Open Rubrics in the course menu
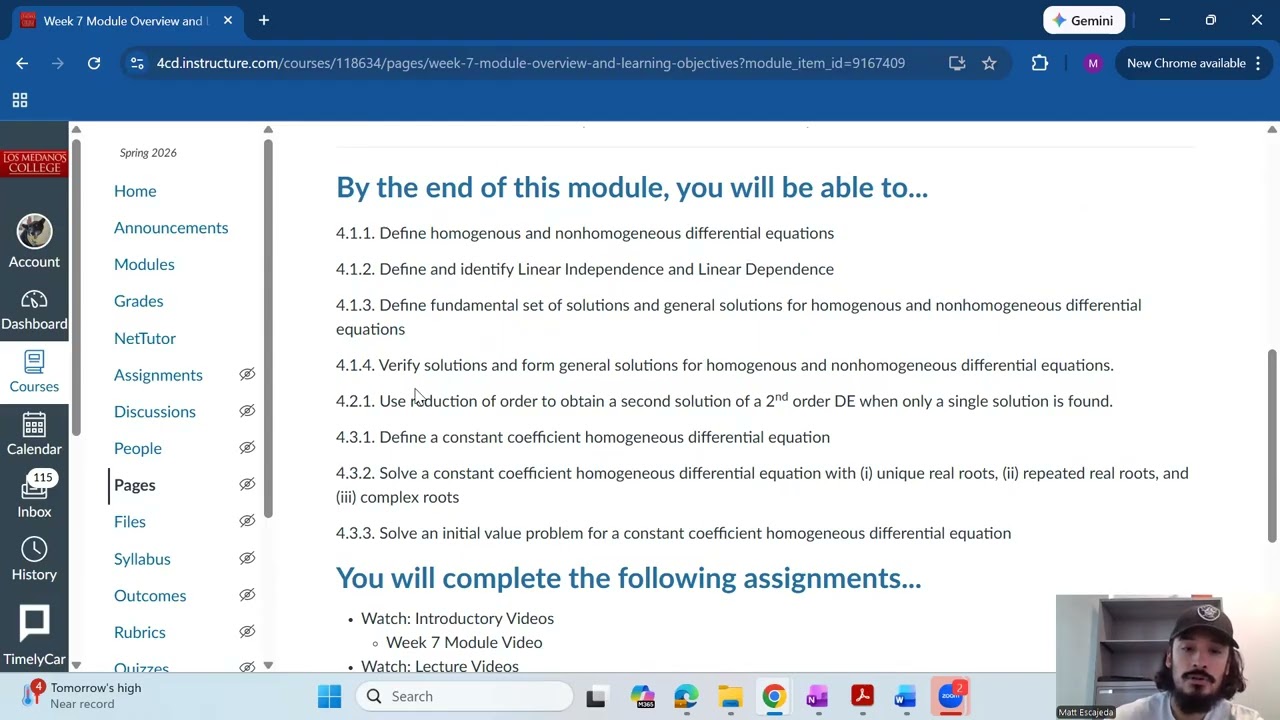This screenshot has width=1280, height=720. 140,632
